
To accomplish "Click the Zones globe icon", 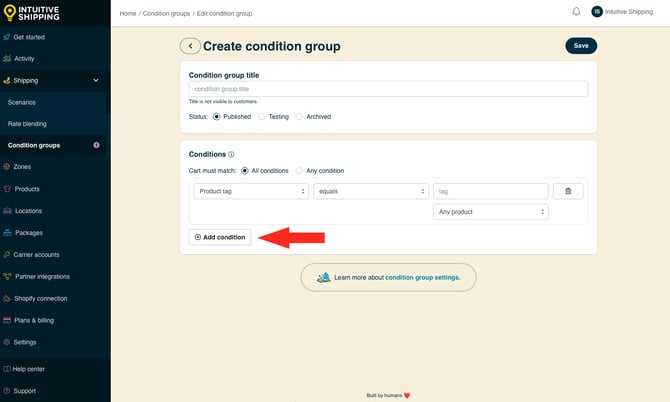I will (6, 167).
